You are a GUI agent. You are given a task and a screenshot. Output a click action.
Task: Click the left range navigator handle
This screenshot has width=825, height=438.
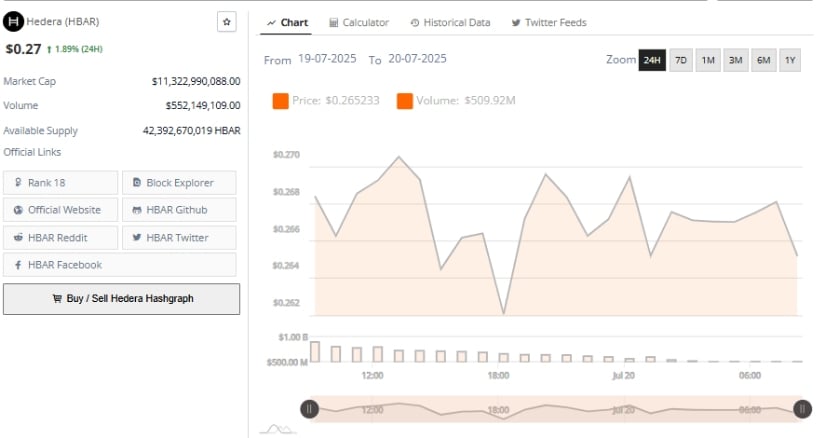click(309, 409)
